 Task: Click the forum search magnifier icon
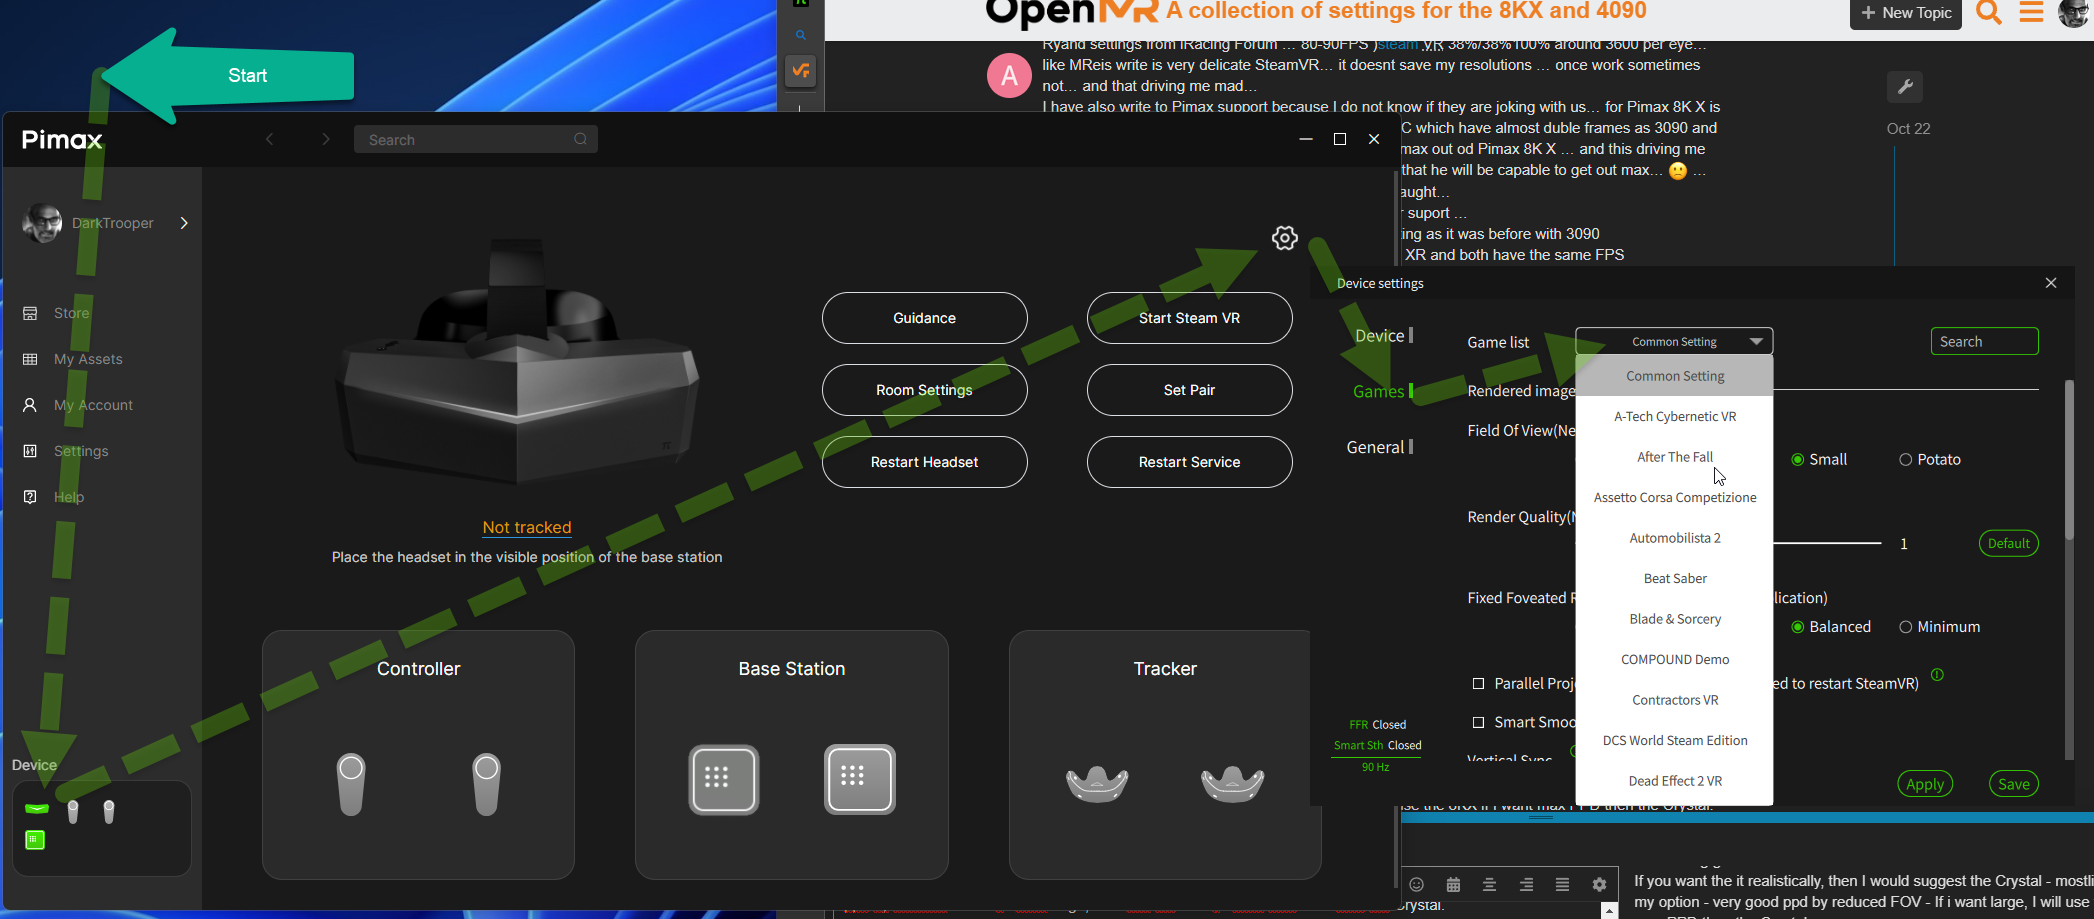pos(1988,13)
